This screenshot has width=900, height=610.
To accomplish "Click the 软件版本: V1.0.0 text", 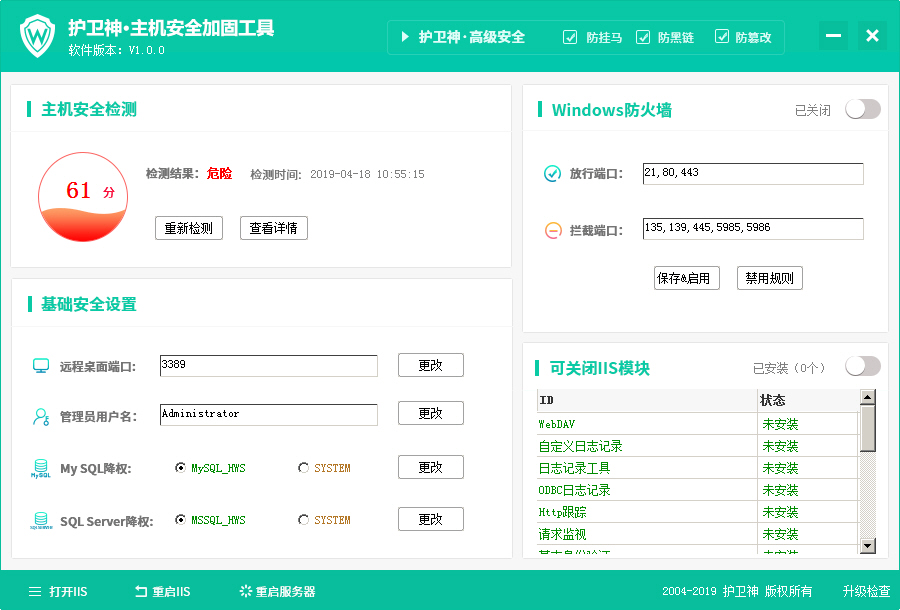I will click(117, 50).
